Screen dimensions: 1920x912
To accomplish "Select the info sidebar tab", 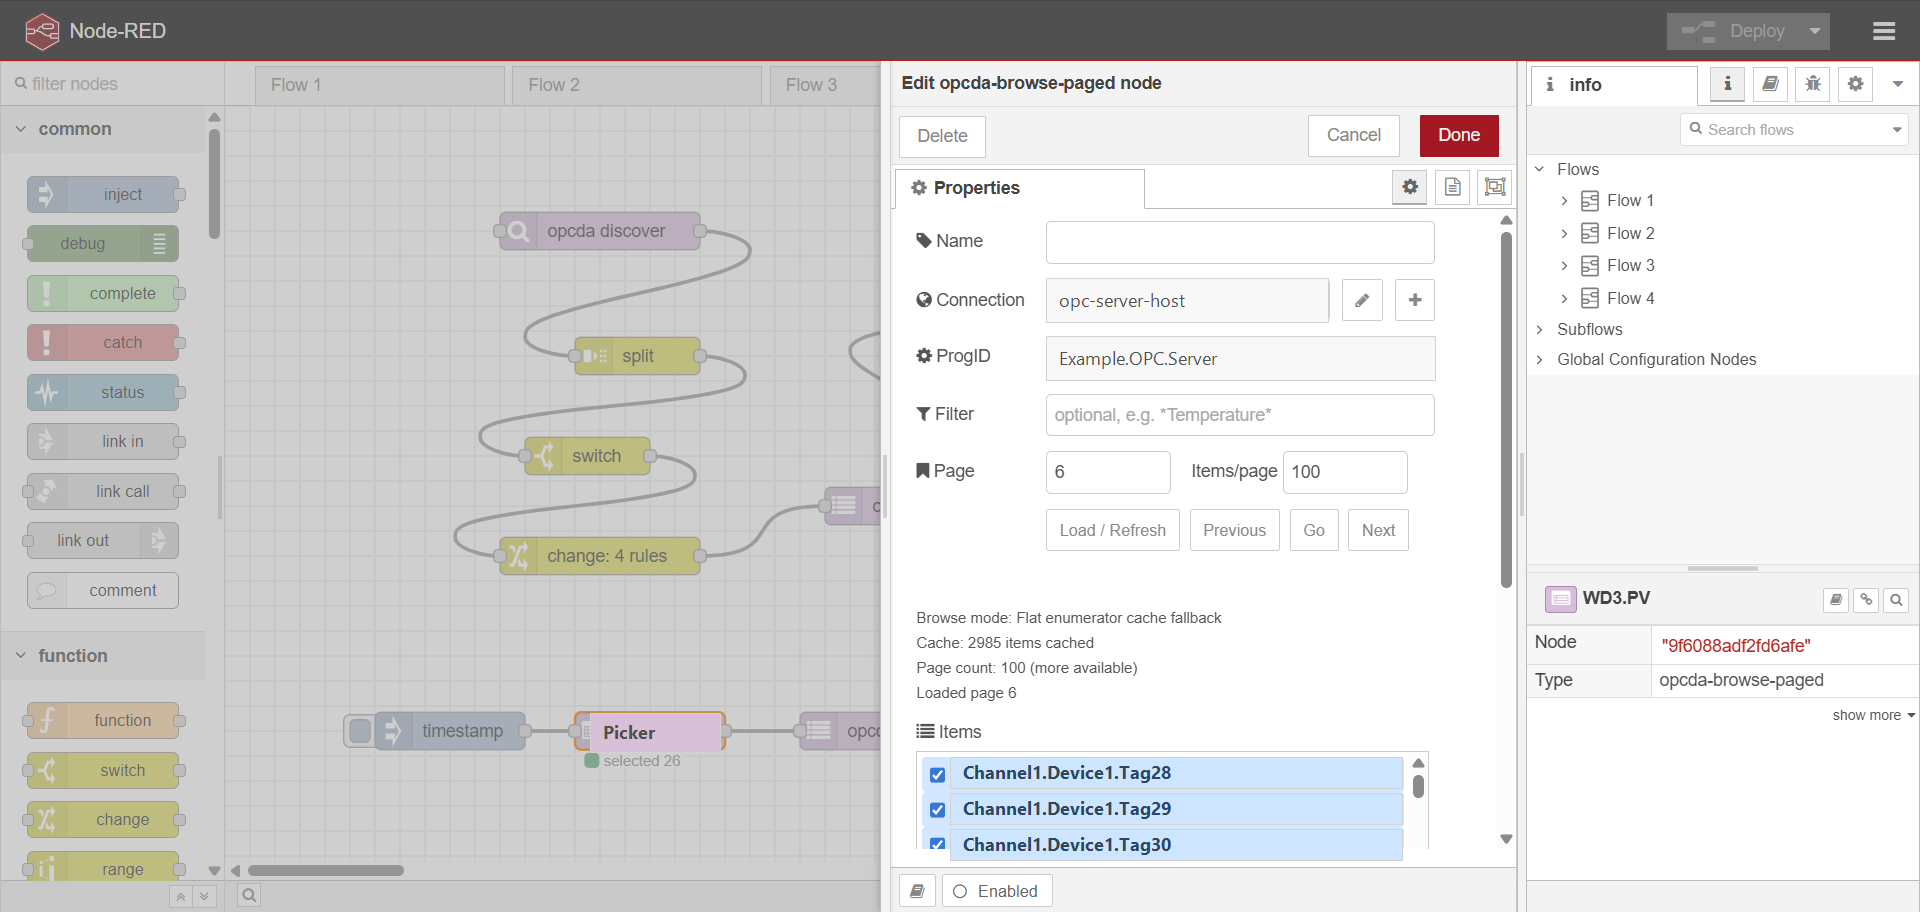I will click(1614, 85).
